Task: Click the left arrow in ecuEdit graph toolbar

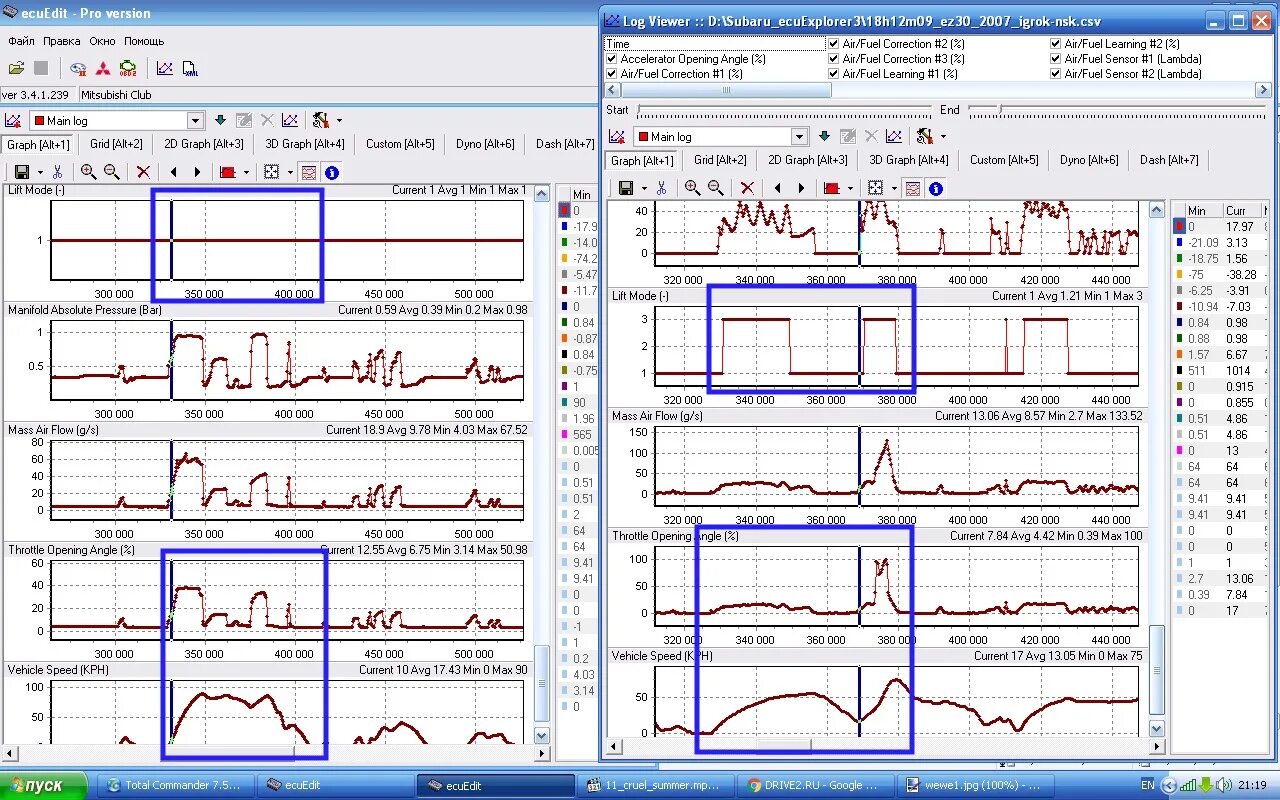Action: [173, 172]
